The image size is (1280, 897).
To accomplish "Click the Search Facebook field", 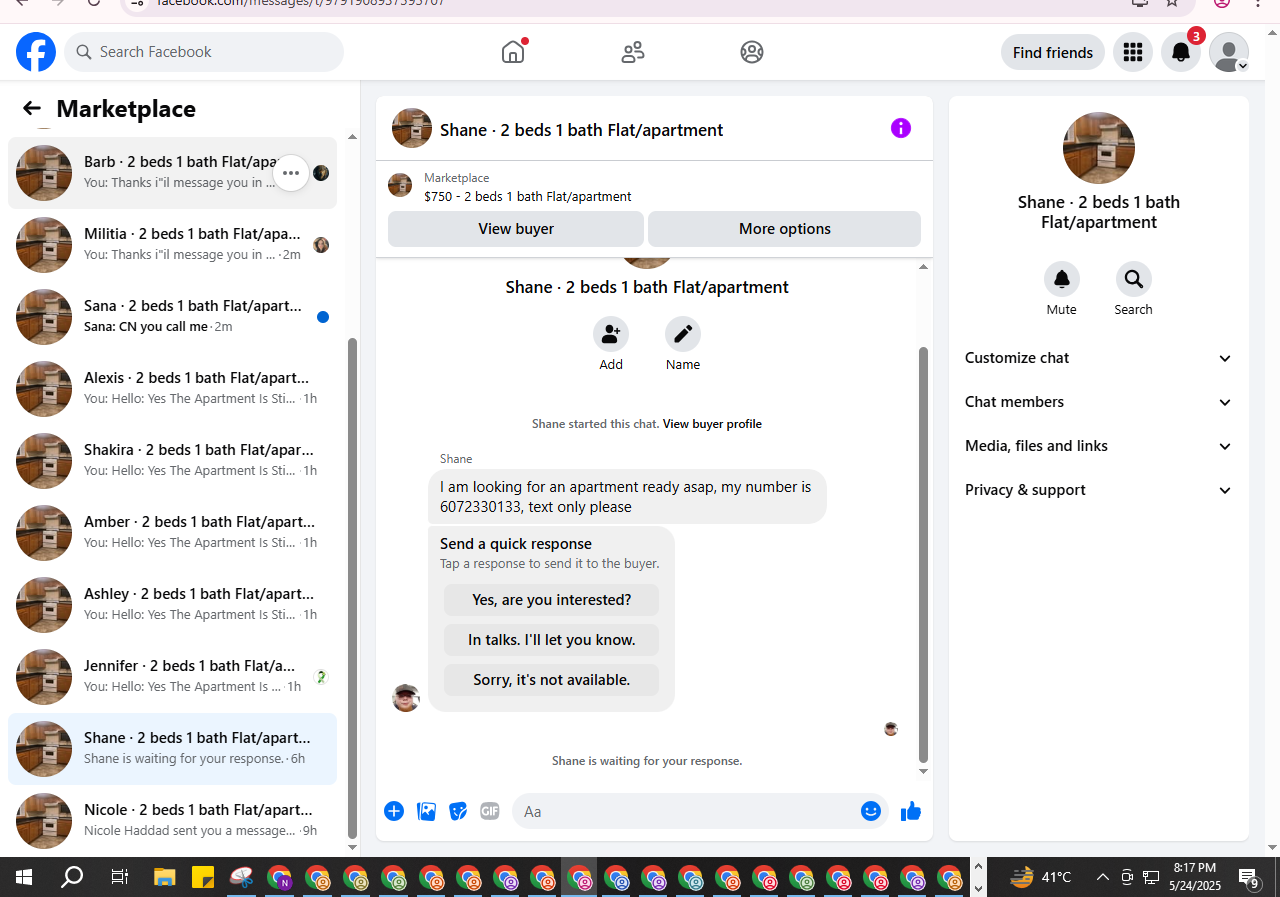I will (204, 52).
